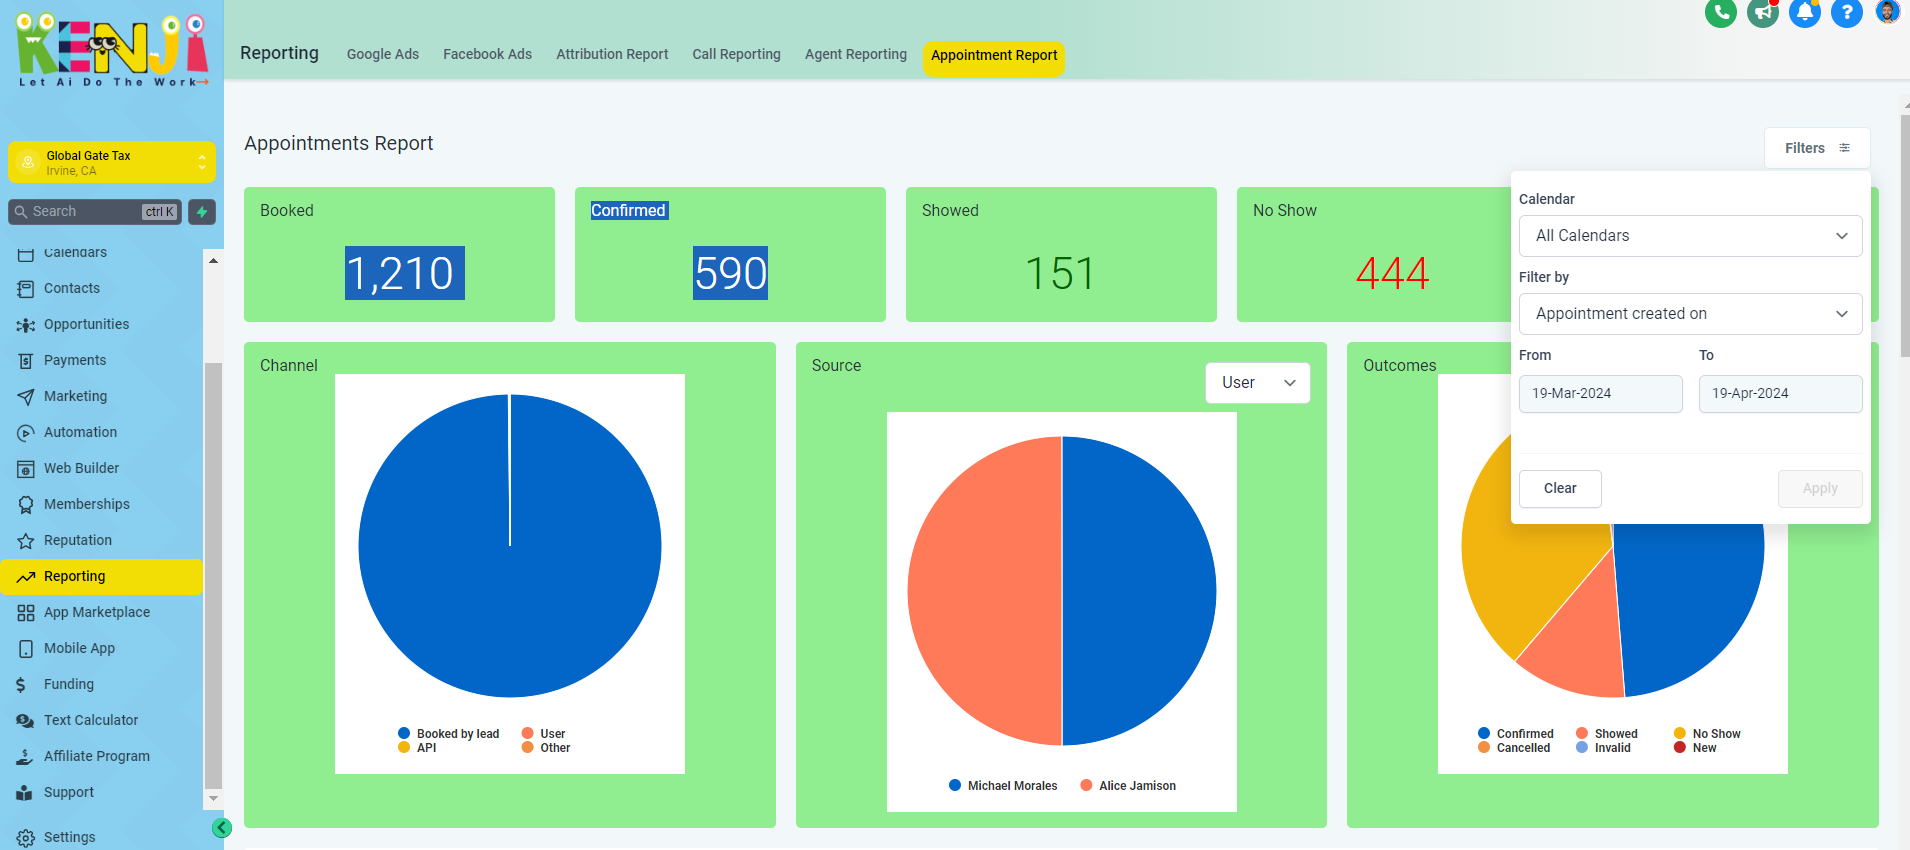The image size is (1910, 850).
Task: Click the Mobile App phone icon
Action: pos(26,649)
